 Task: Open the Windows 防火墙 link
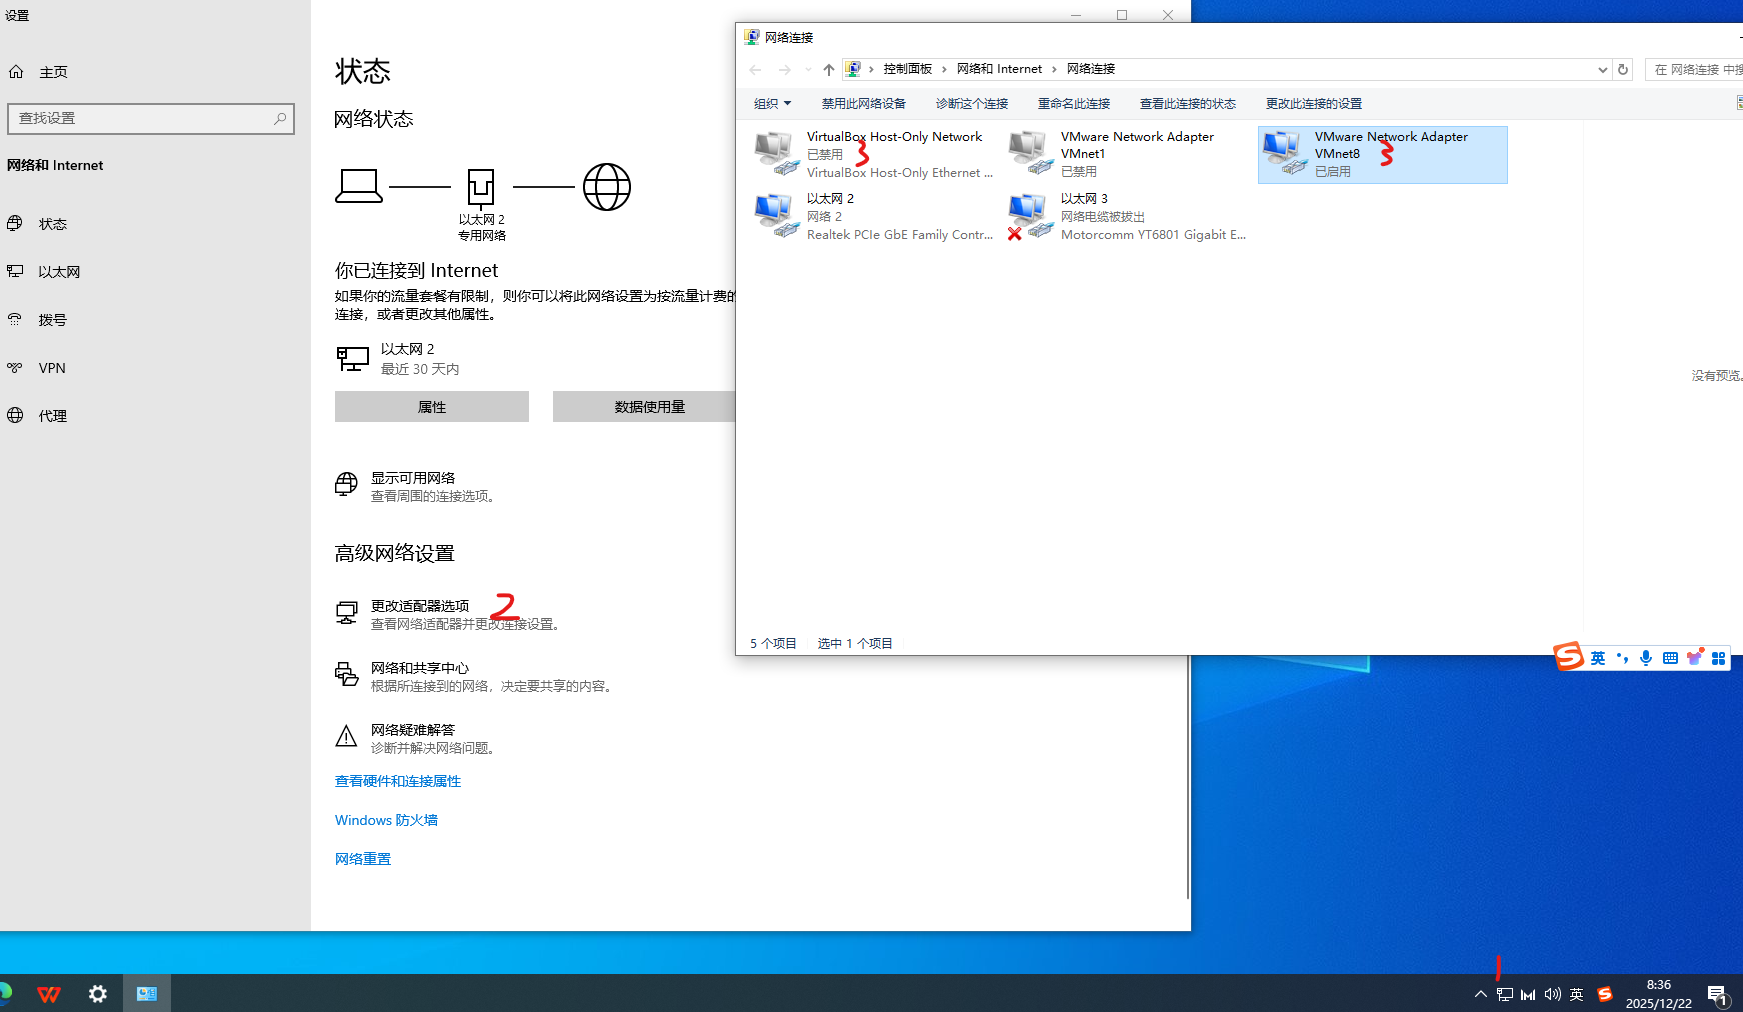(386, 820)
